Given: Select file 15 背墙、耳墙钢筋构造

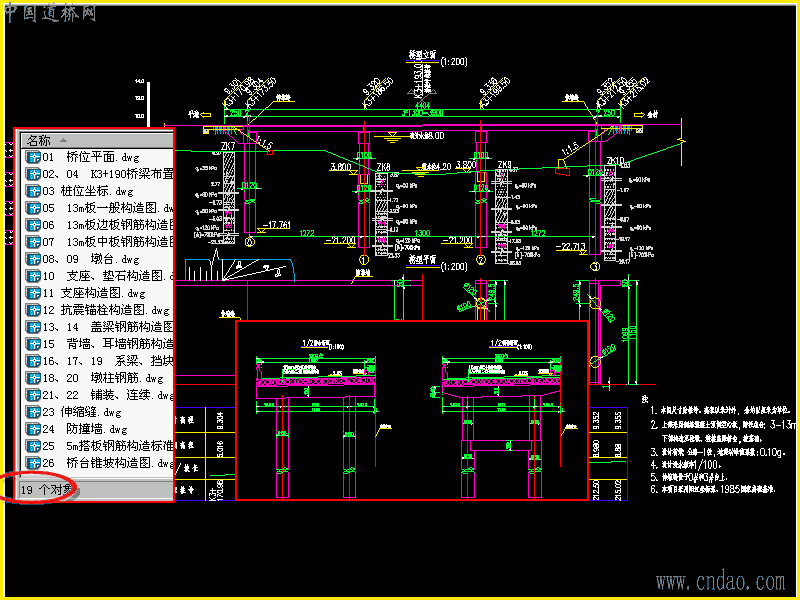Looking at the screenshot, I should point(99,344).
